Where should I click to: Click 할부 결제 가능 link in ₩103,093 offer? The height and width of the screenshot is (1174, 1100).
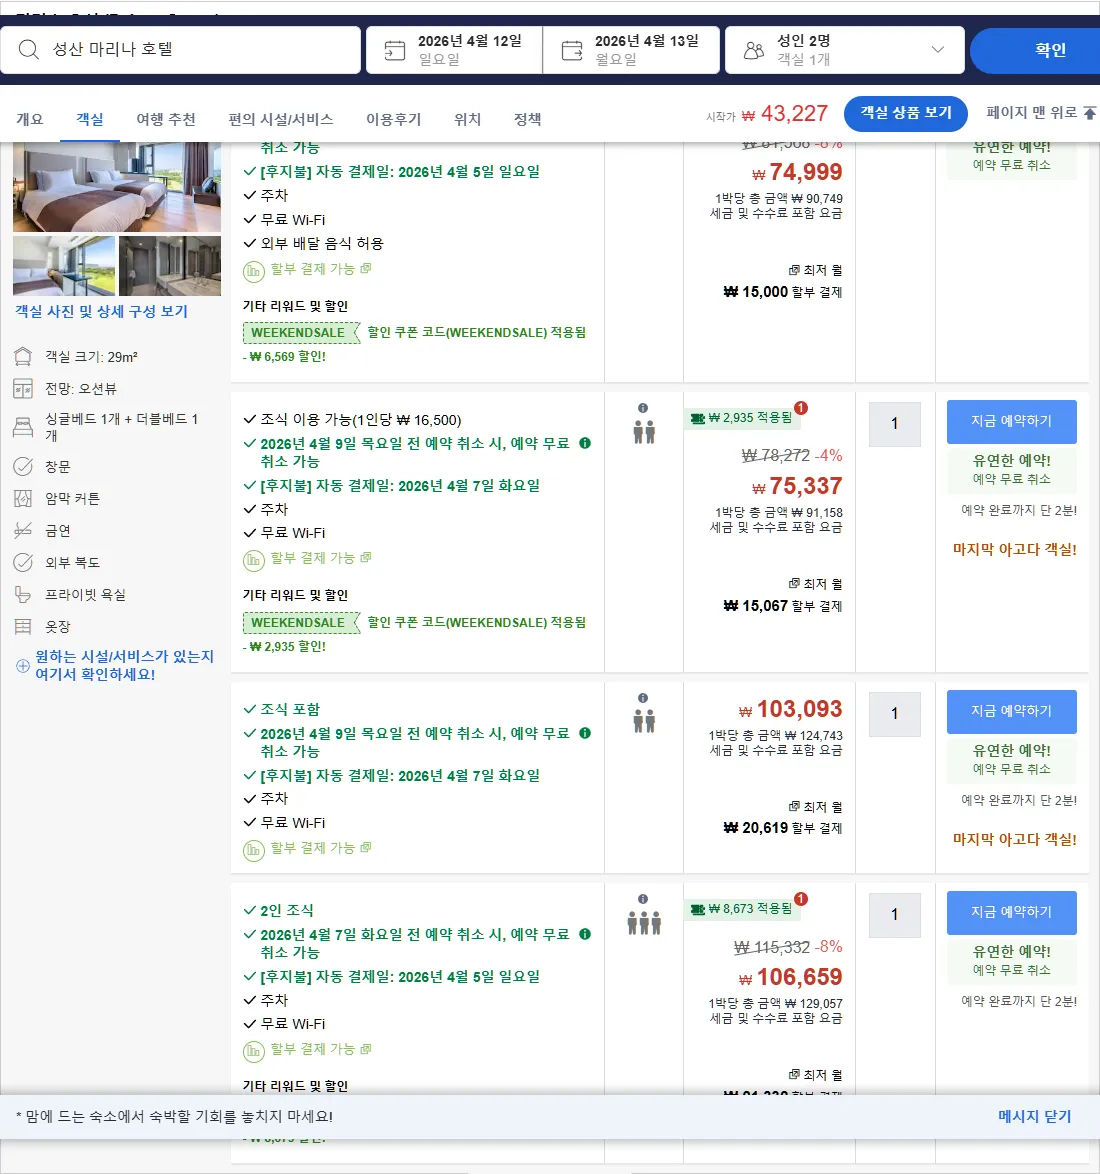320,848
